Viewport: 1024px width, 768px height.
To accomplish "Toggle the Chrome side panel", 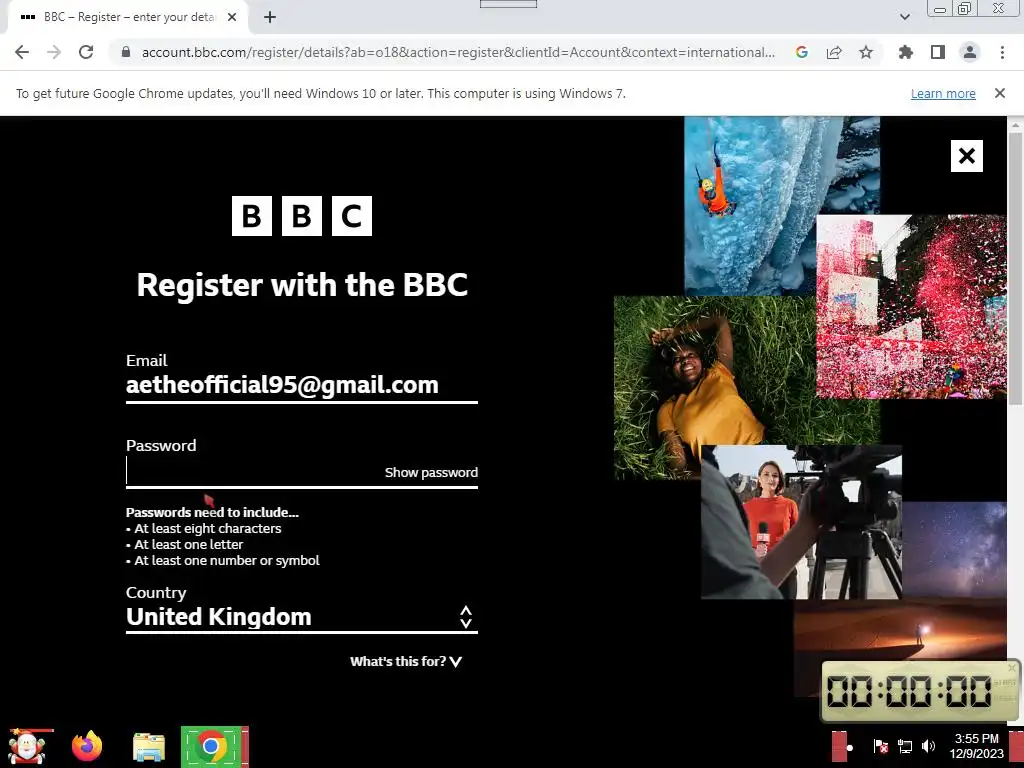I will [x=938, y=52].
